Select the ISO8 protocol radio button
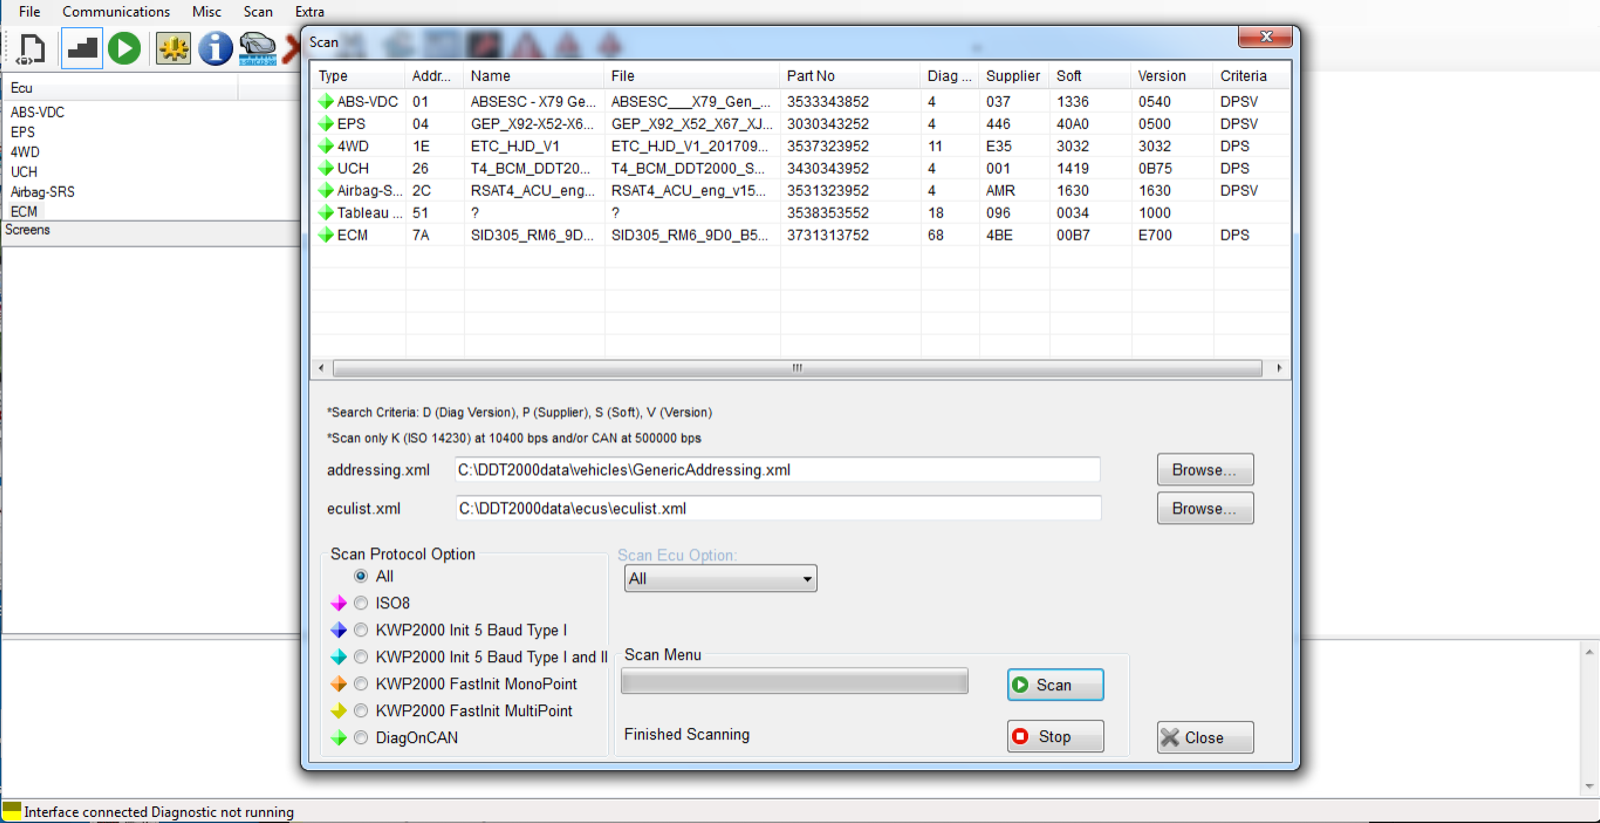 361,603
